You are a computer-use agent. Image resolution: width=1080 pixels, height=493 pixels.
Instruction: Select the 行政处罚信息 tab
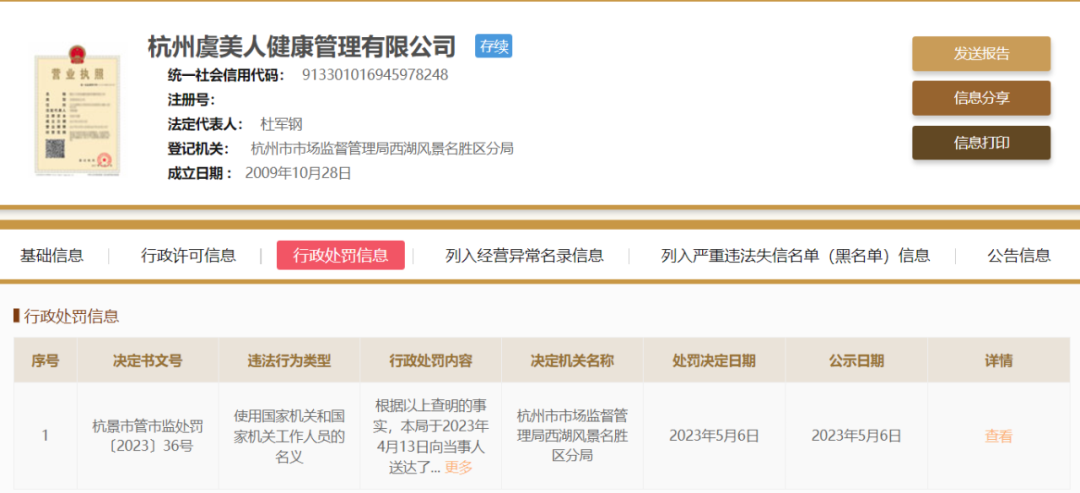340,255
